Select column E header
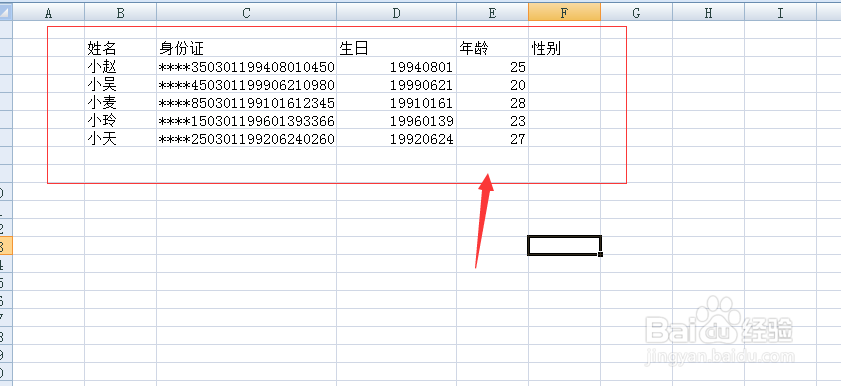Image resolution: width=841 pixels, height=386 pixels. tap(492, 13)
